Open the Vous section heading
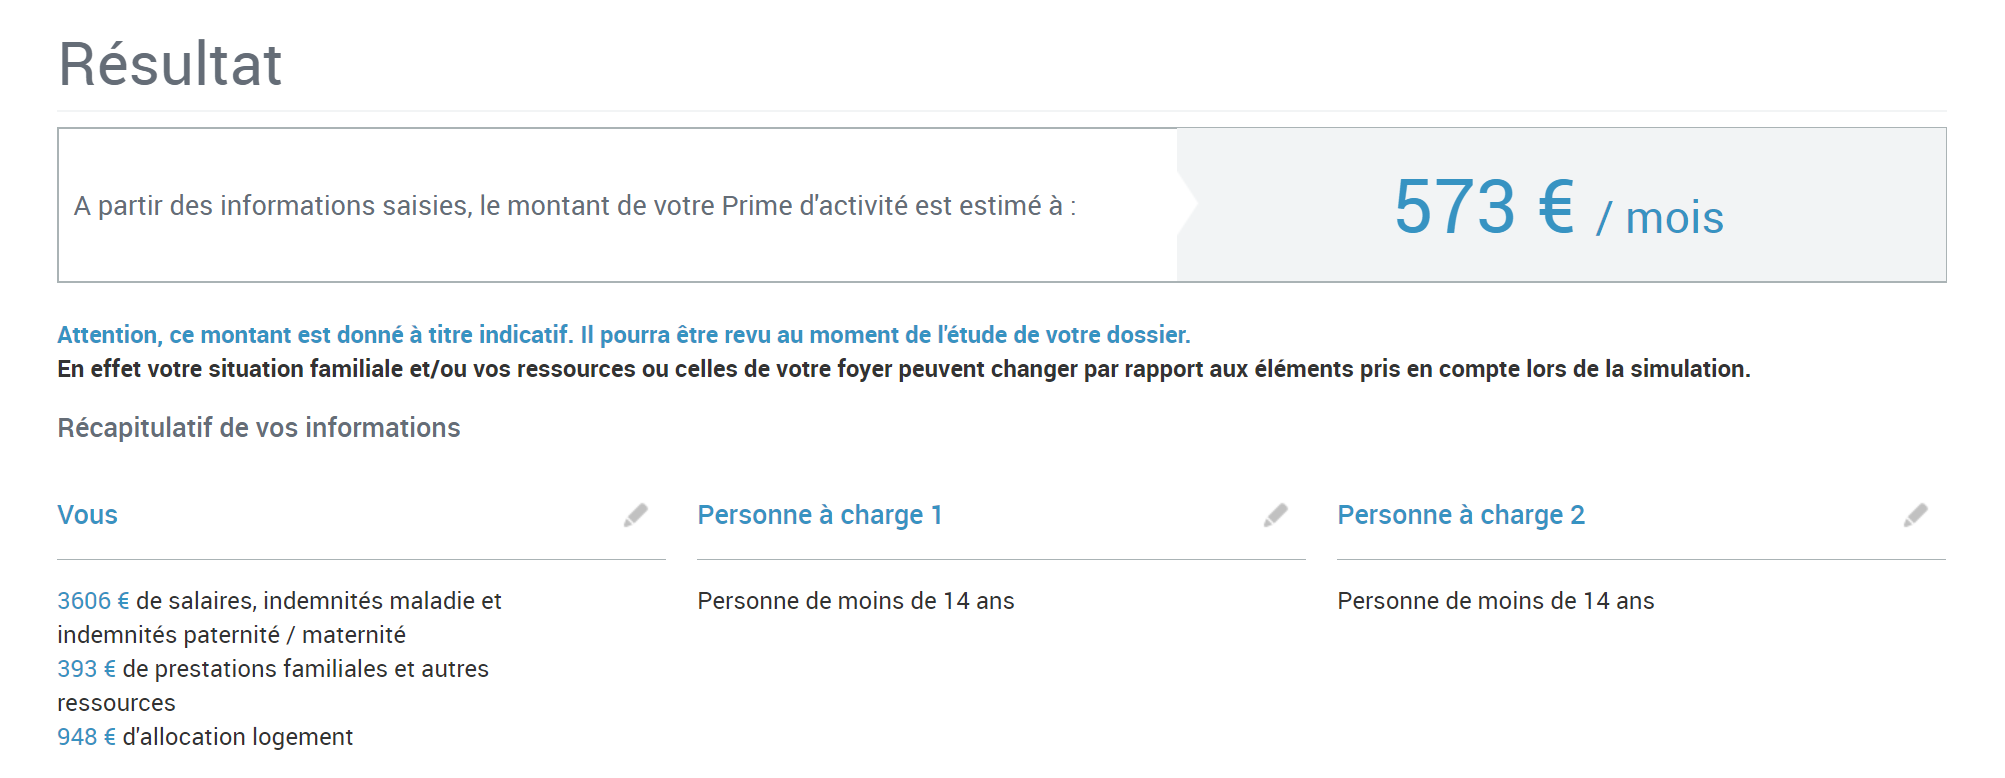This screenshot has width=2005, height=778. pos(88,515)
